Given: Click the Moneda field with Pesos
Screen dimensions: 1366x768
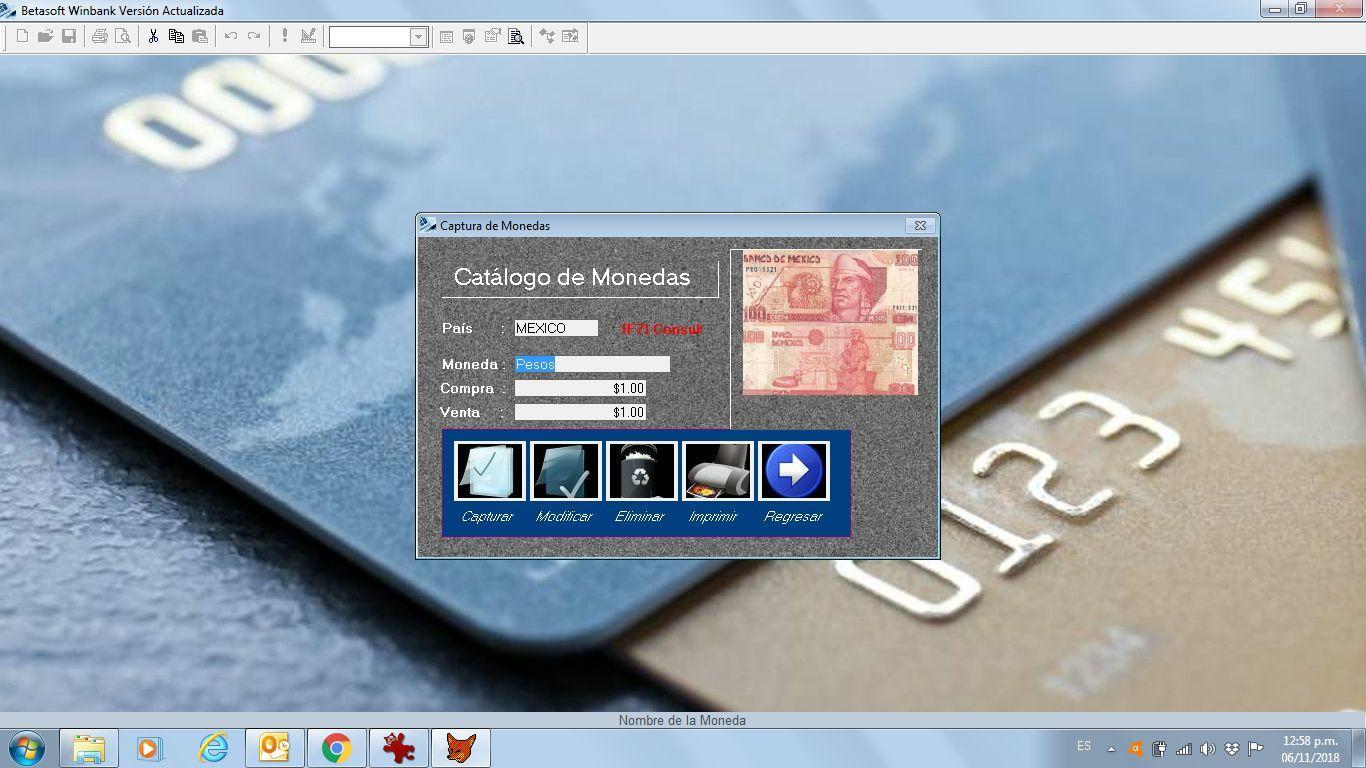Looking at the screenshot, I should point(592,364).
